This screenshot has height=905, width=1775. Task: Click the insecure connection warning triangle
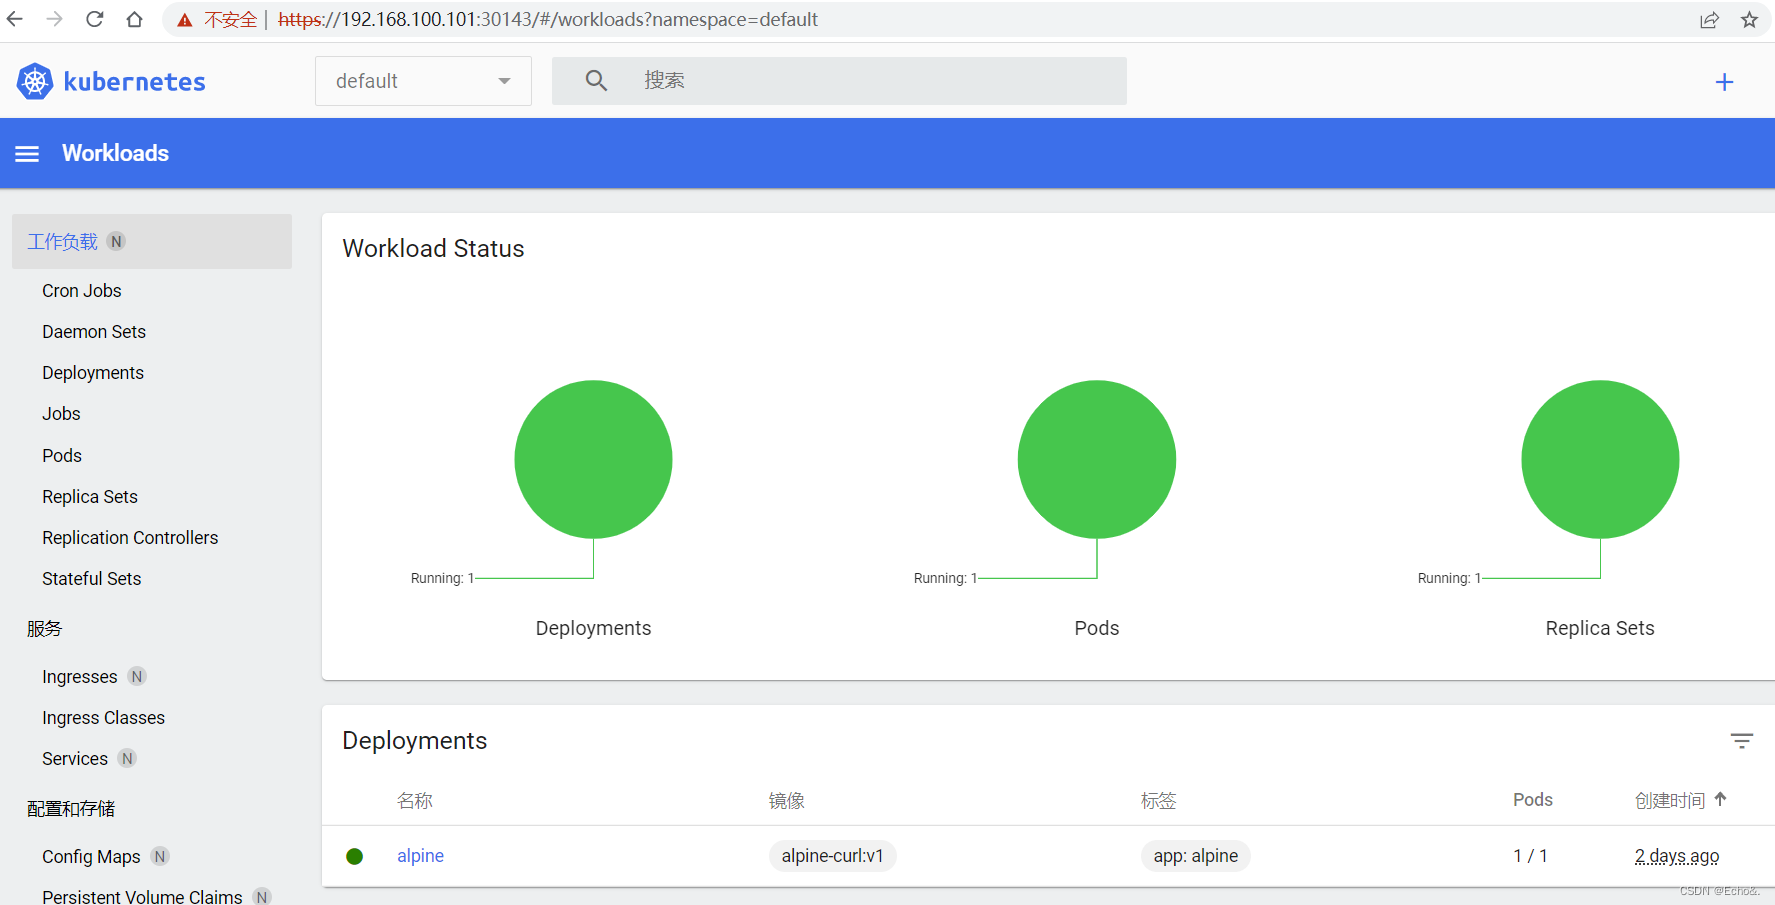click(185, 20)
